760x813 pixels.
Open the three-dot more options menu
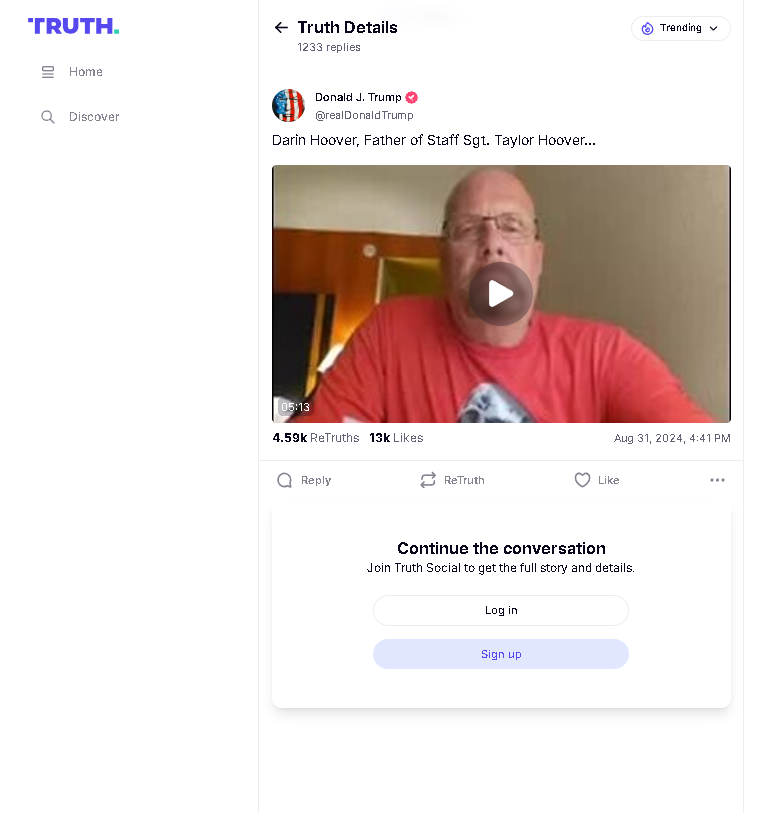717,480
